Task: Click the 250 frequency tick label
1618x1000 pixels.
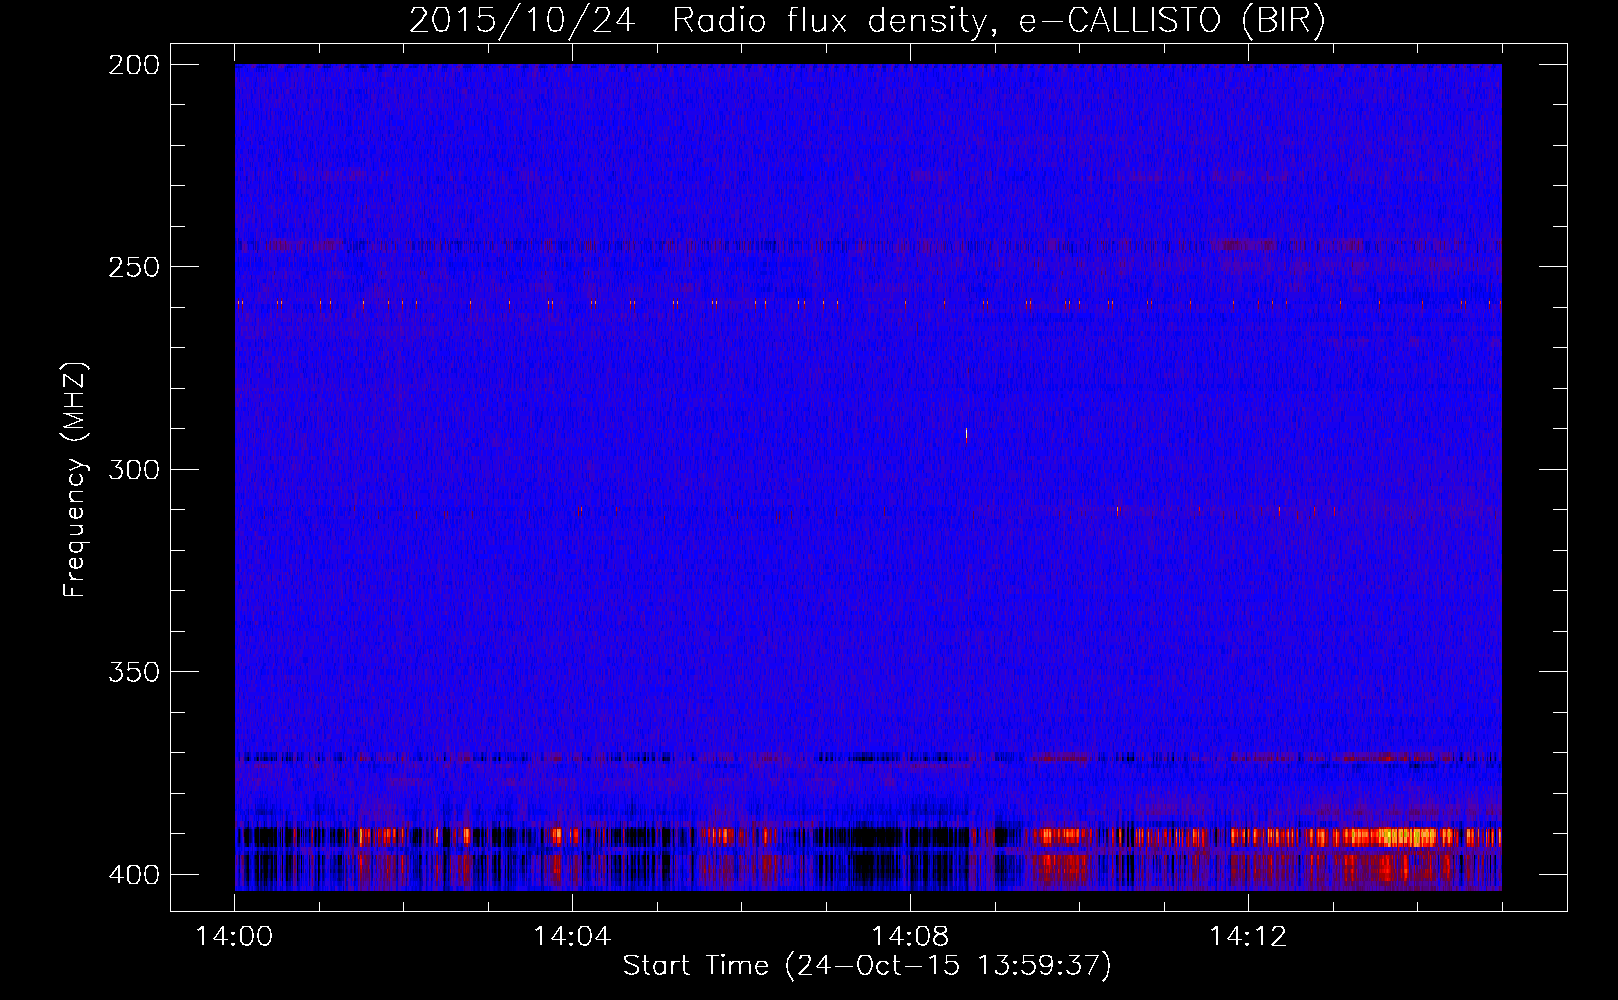Action: [x=134, y=267]
